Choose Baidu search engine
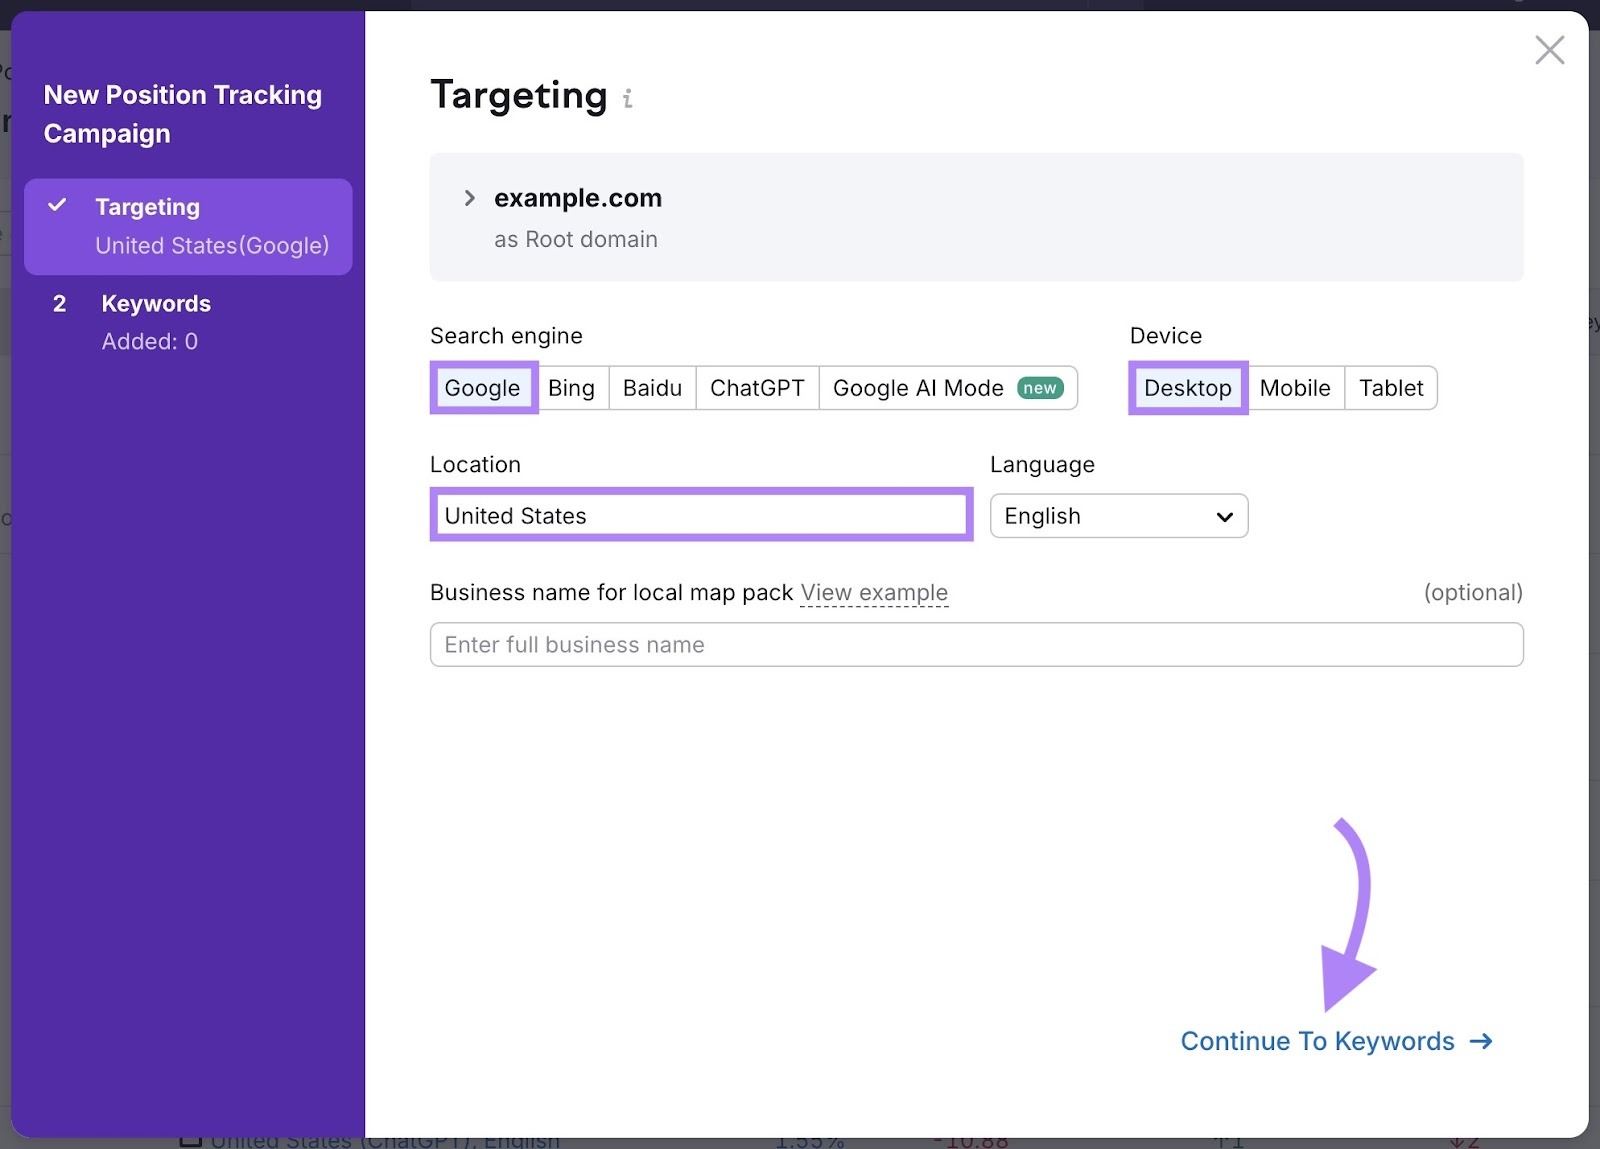Image resolution: width=1600 pixels, height=1149 pixels. click(x=651, y=388)
